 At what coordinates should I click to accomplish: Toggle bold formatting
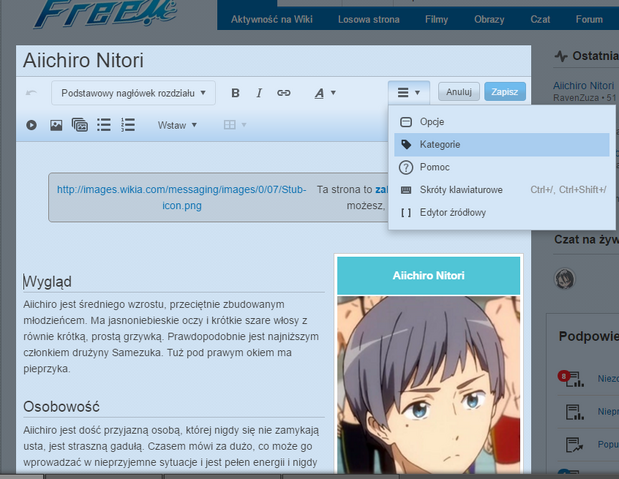click(235, 93)
